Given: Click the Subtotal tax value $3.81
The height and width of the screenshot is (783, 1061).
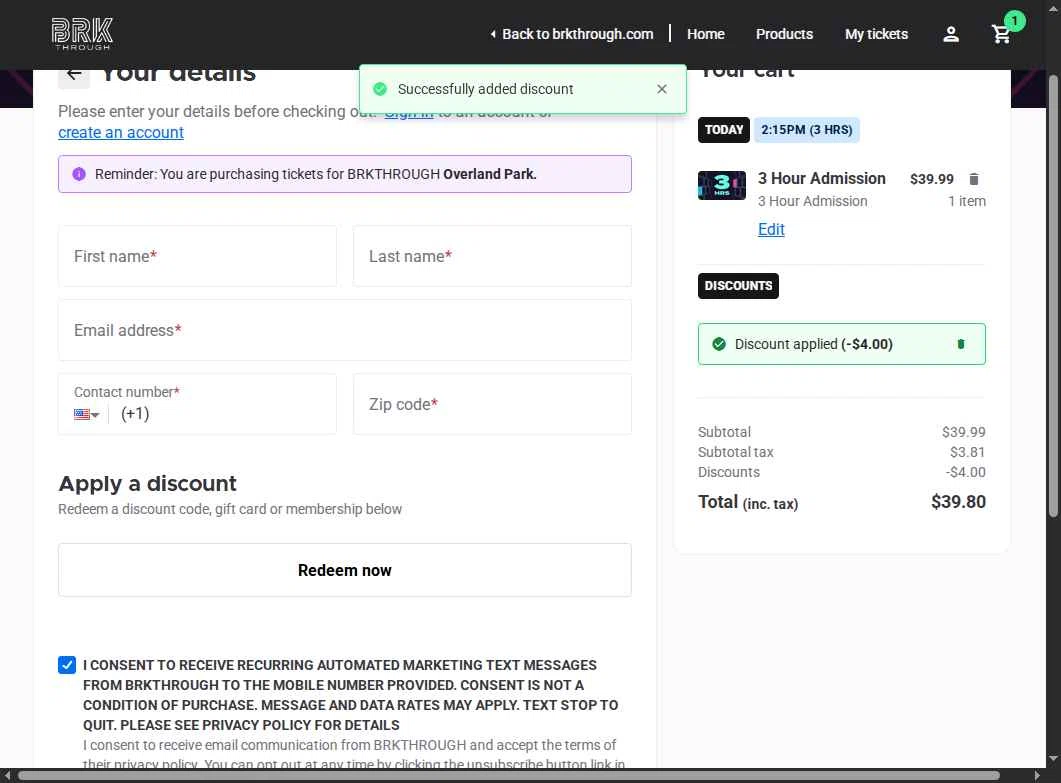Looking at the screenshot, I should point(968,452).
